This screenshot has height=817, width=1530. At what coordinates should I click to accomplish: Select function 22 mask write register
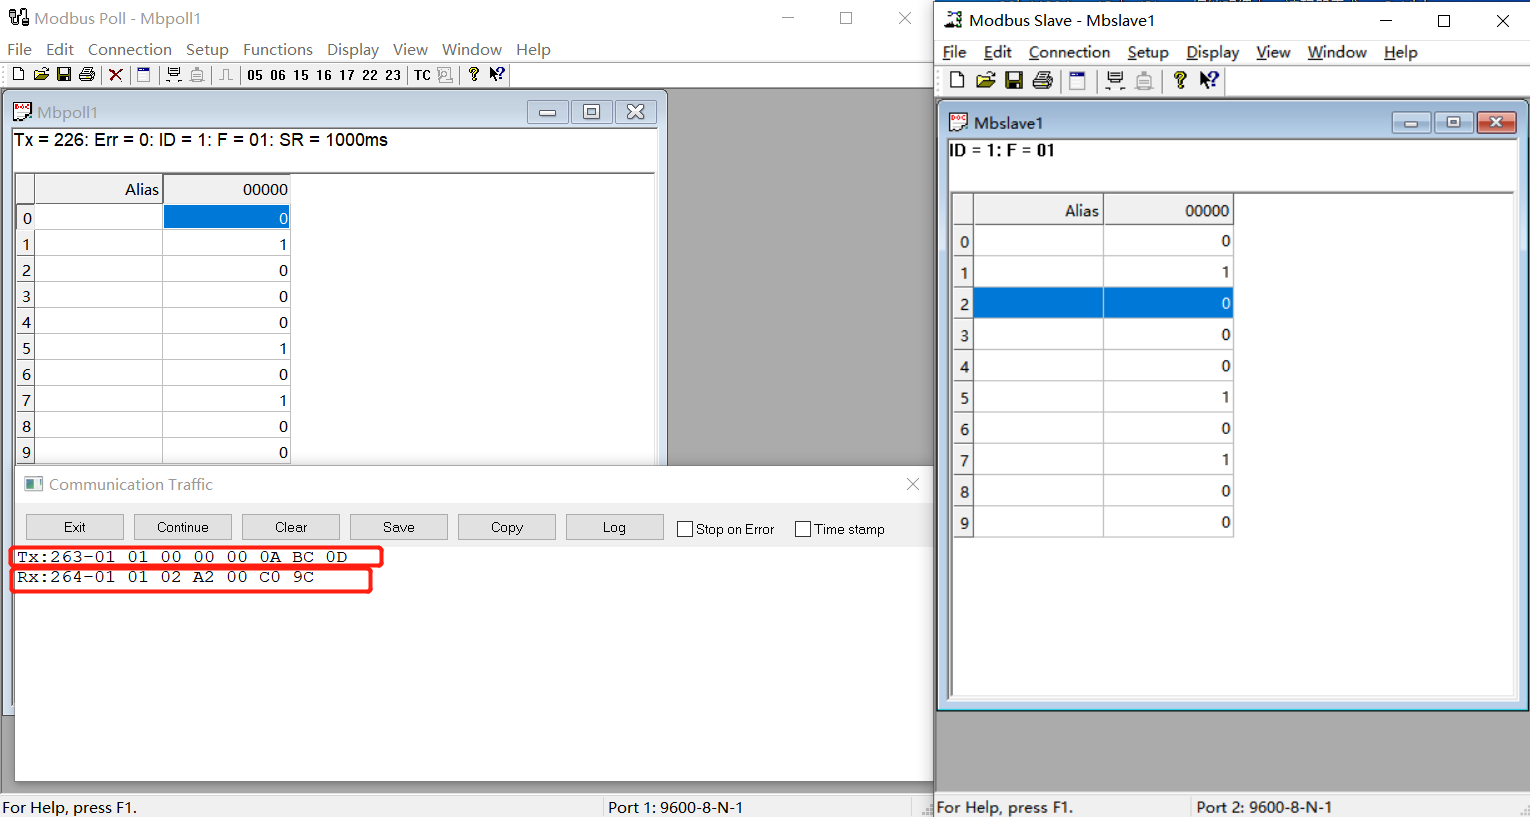pos(370,75)
